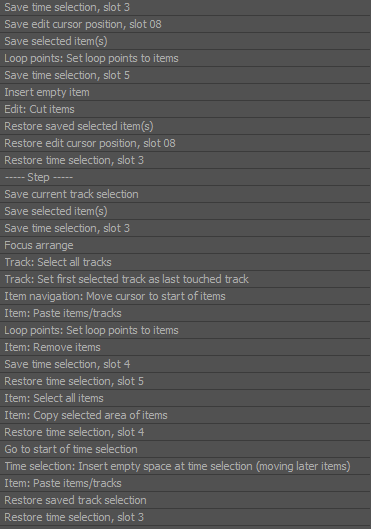Click "Item: Copy selected area of items"

pos(185,415)
